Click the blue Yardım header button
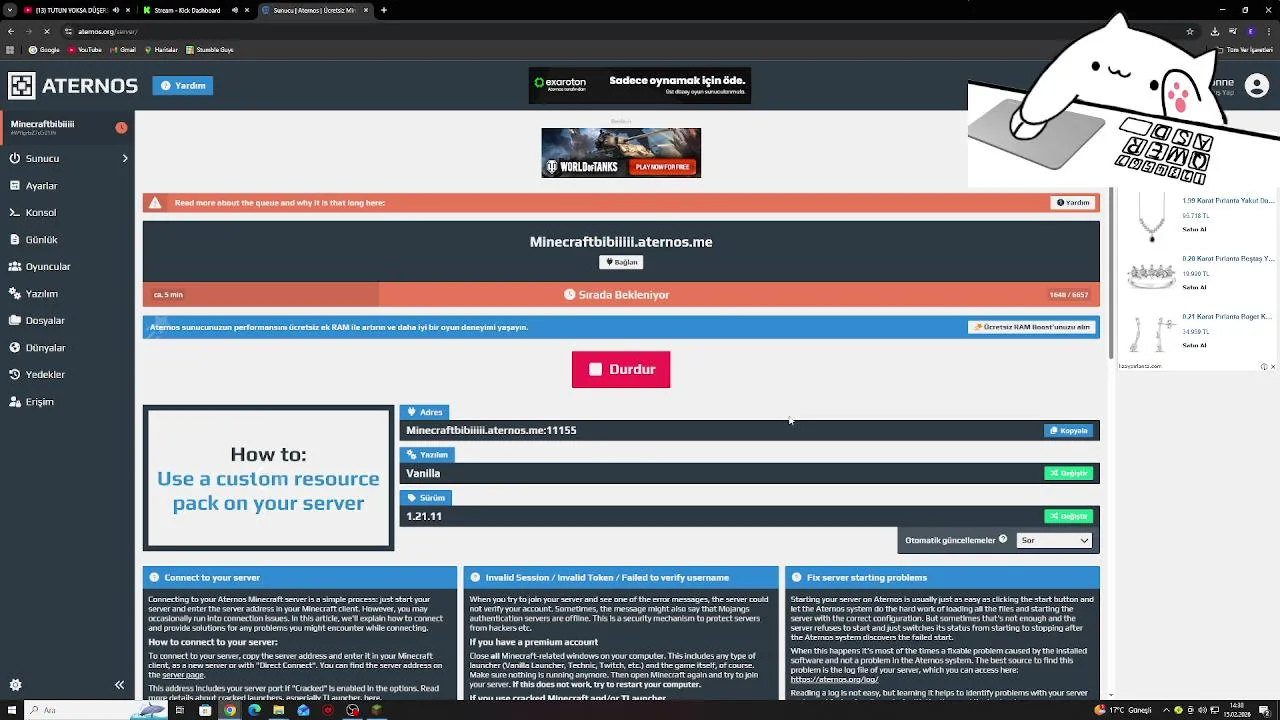 [x=183, y=85]
